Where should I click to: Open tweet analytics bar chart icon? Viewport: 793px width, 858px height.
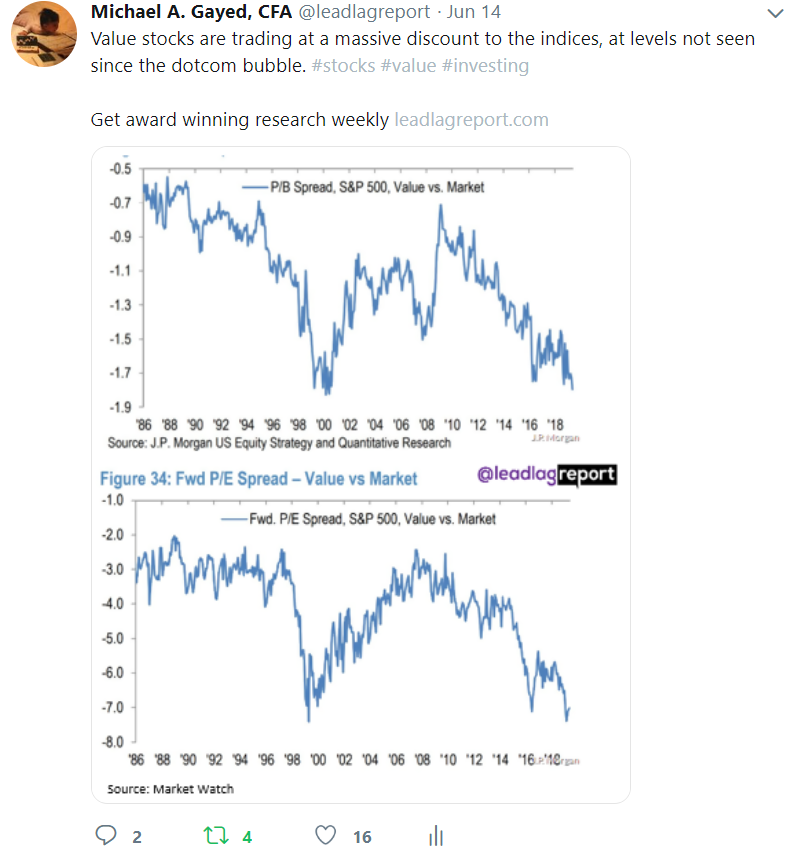pos(435,836)
